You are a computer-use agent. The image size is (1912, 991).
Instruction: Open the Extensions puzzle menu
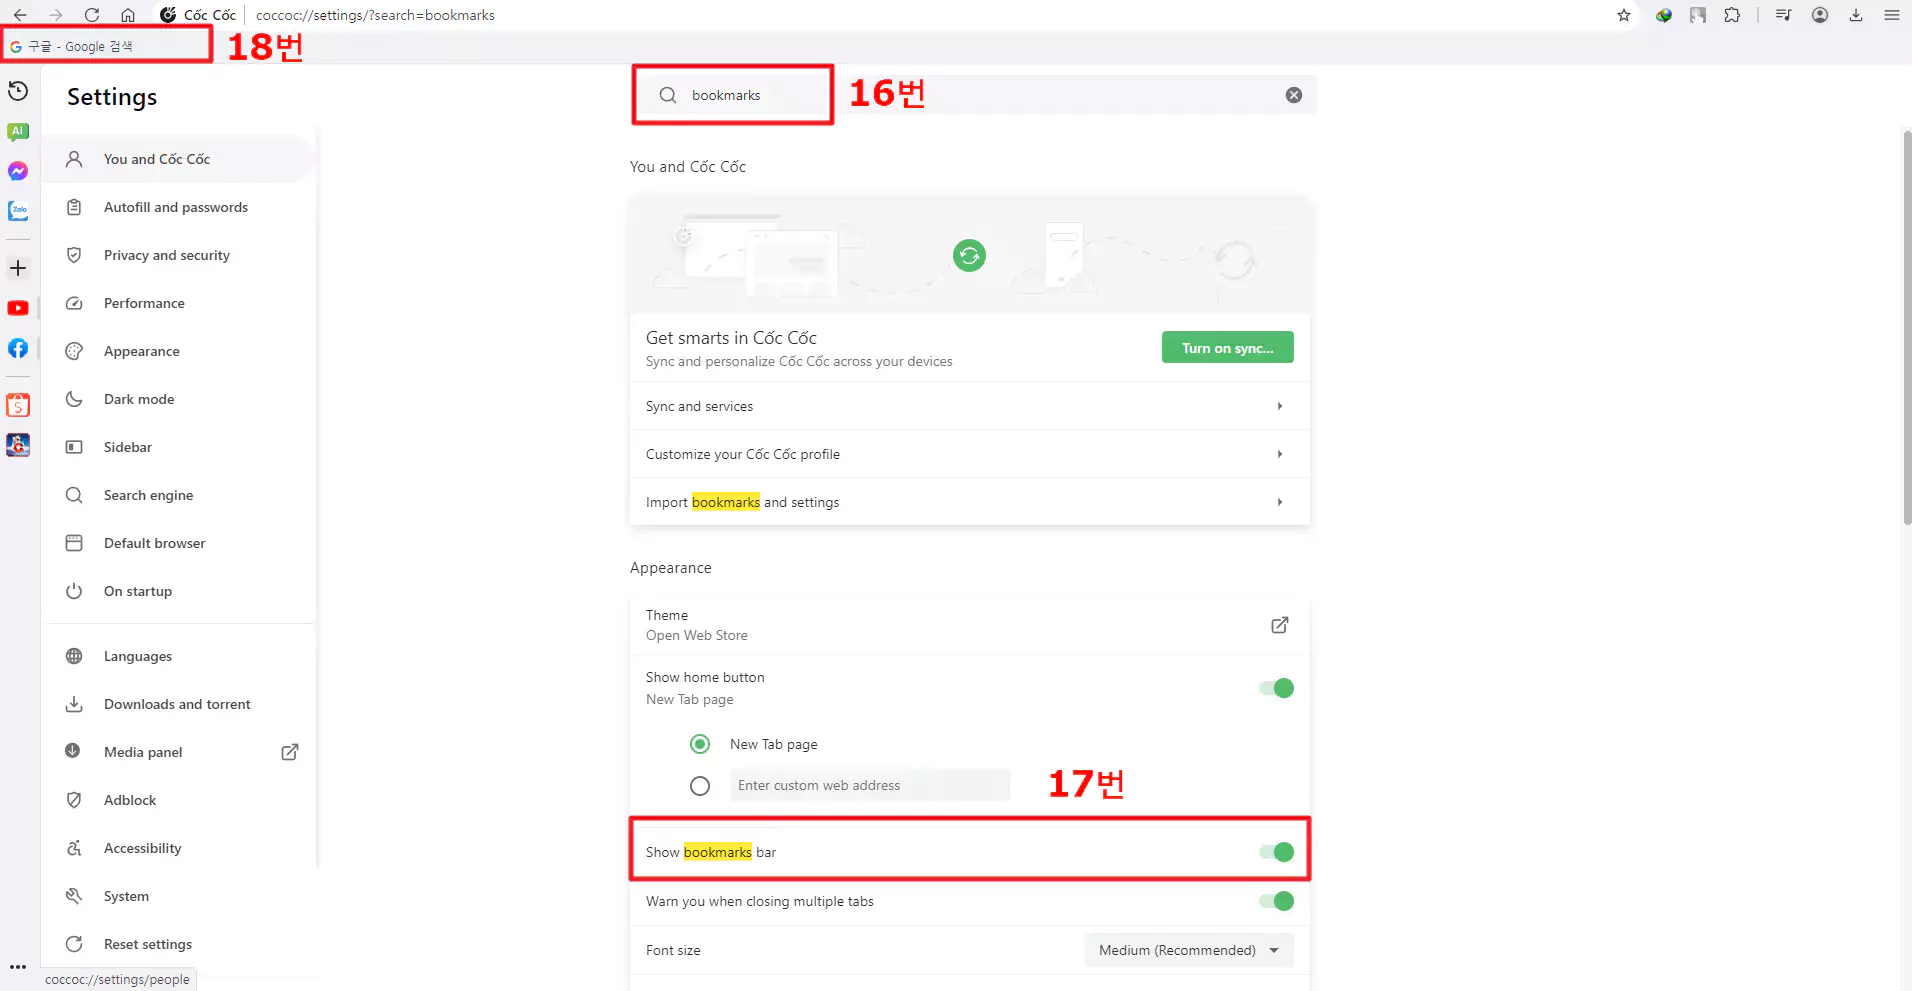(x=1732, y=15)
